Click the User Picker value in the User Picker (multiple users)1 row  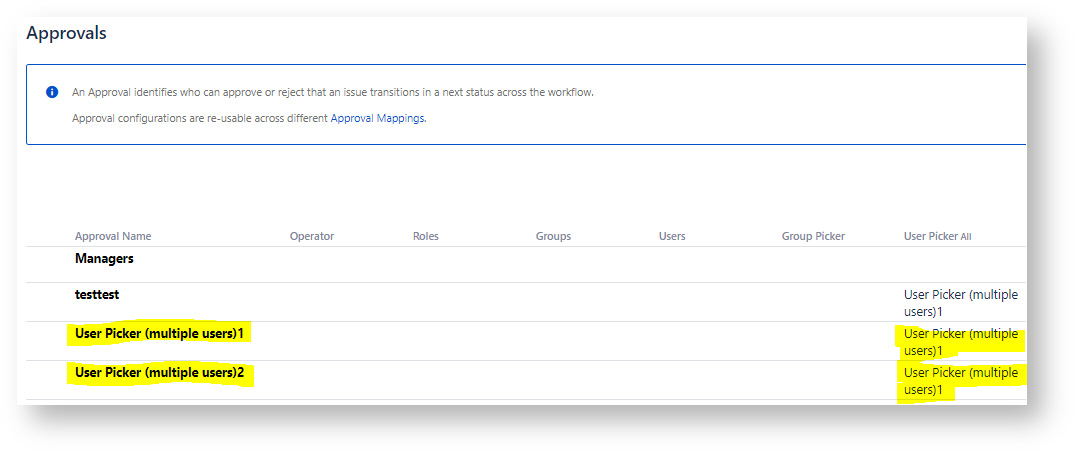pyautogui.click(x=960, y=342)
